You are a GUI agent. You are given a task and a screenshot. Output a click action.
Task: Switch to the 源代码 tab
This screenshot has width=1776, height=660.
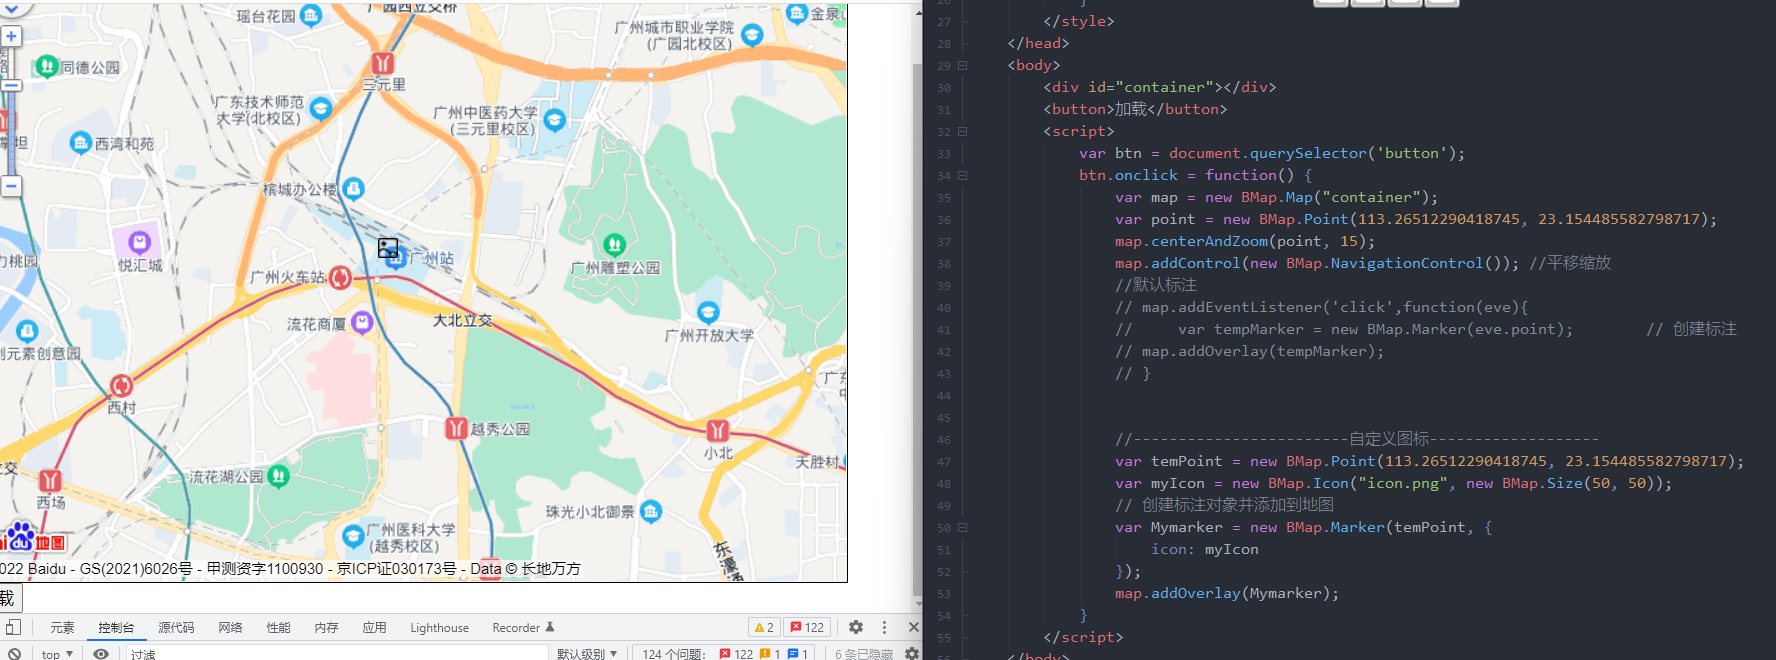click(x=176, y=627)
